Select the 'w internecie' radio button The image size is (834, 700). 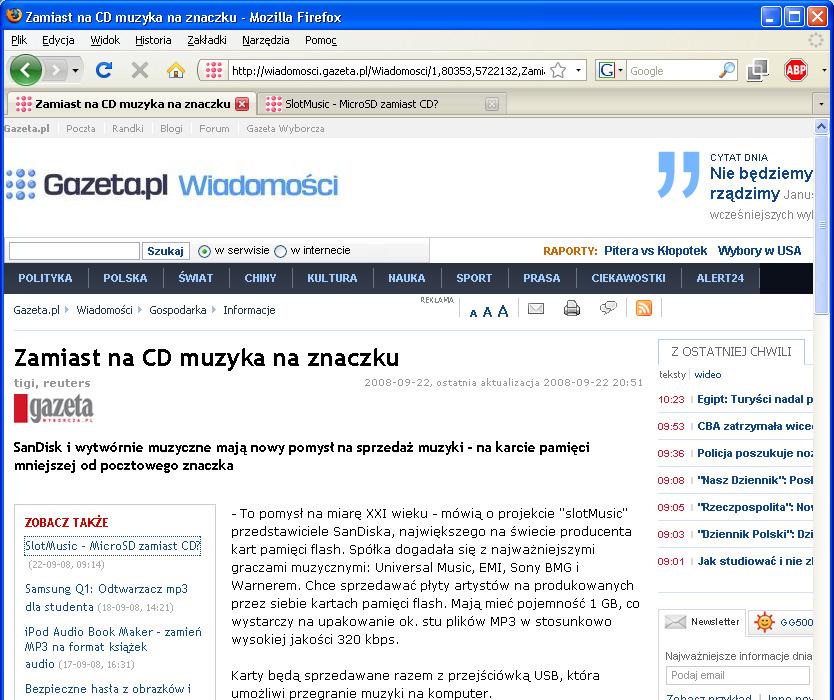tap(280, 251)
